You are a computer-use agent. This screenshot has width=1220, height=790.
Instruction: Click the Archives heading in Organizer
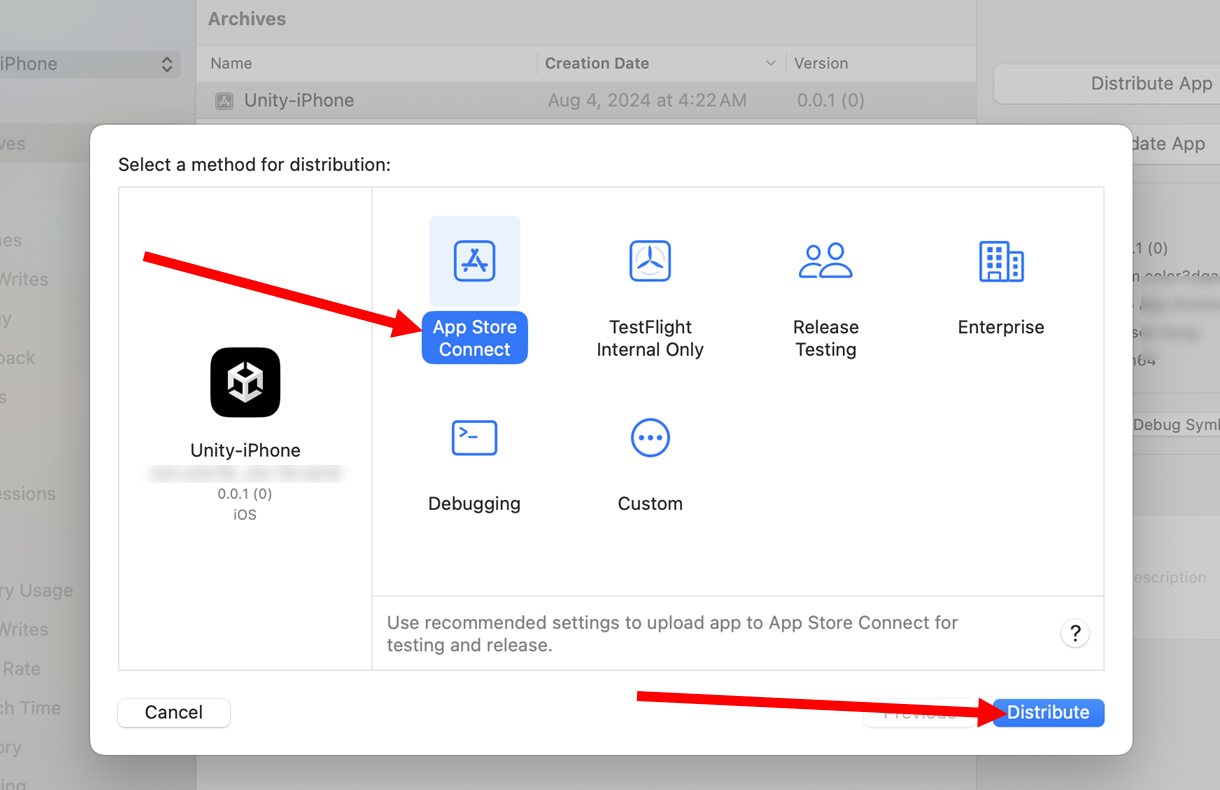(247, 19)
